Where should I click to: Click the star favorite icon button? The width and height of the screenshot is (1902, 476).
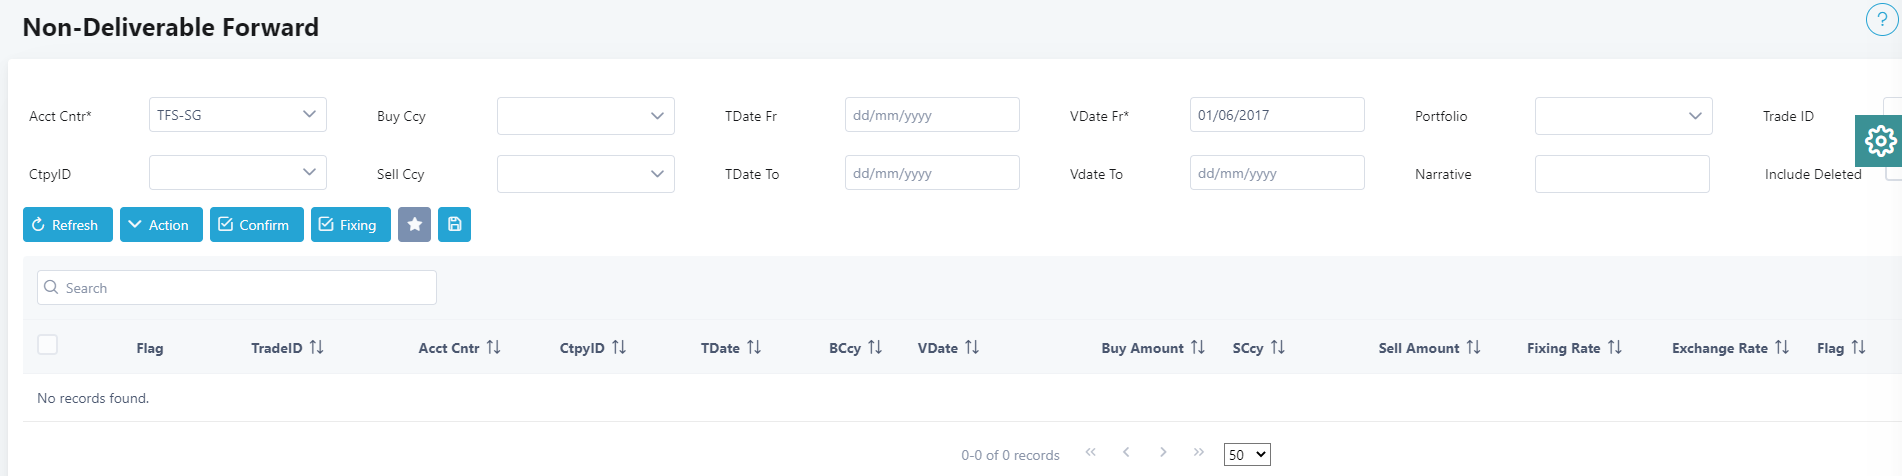[414, 225]
